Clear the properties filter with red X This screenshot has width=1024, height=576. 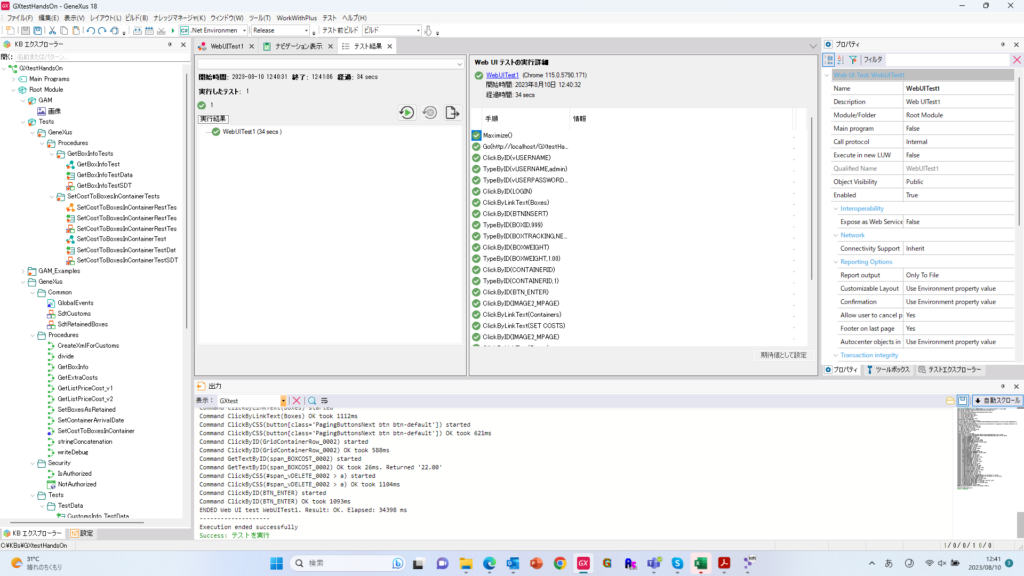coord(1016,59)
